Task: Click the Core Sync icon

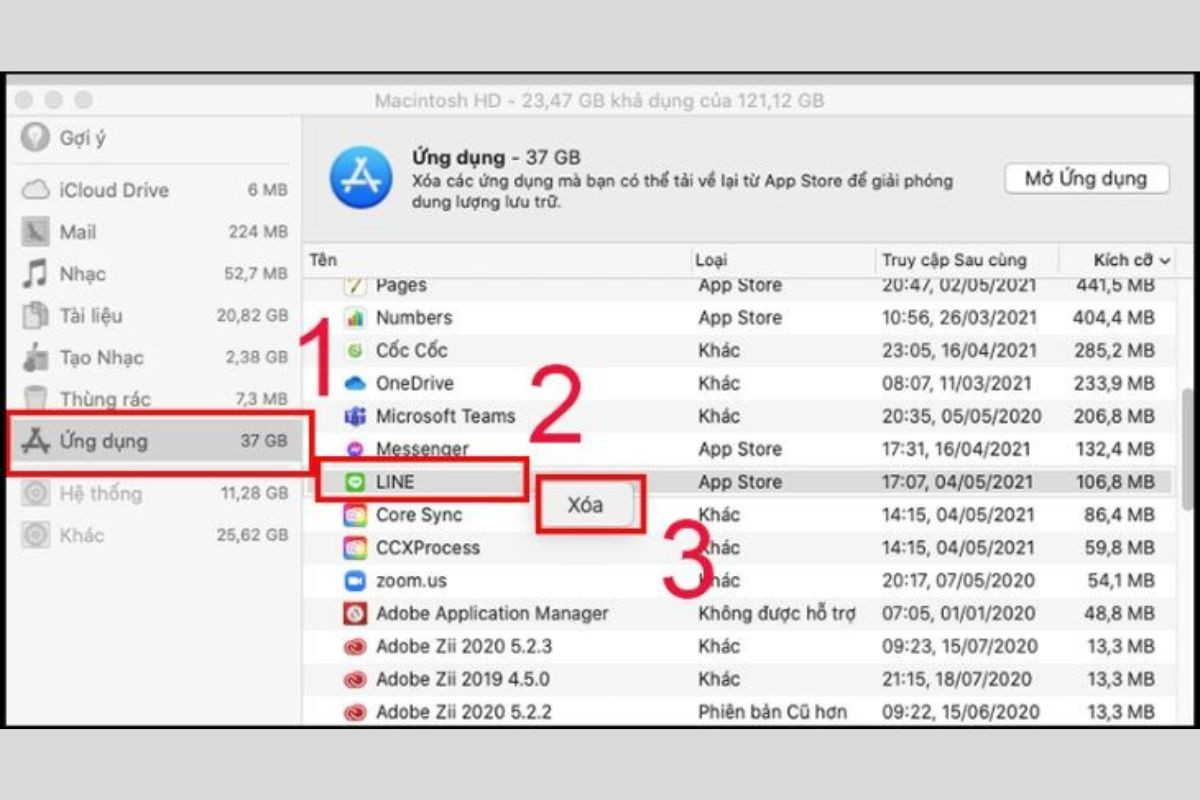Action: tap(355, 515)
